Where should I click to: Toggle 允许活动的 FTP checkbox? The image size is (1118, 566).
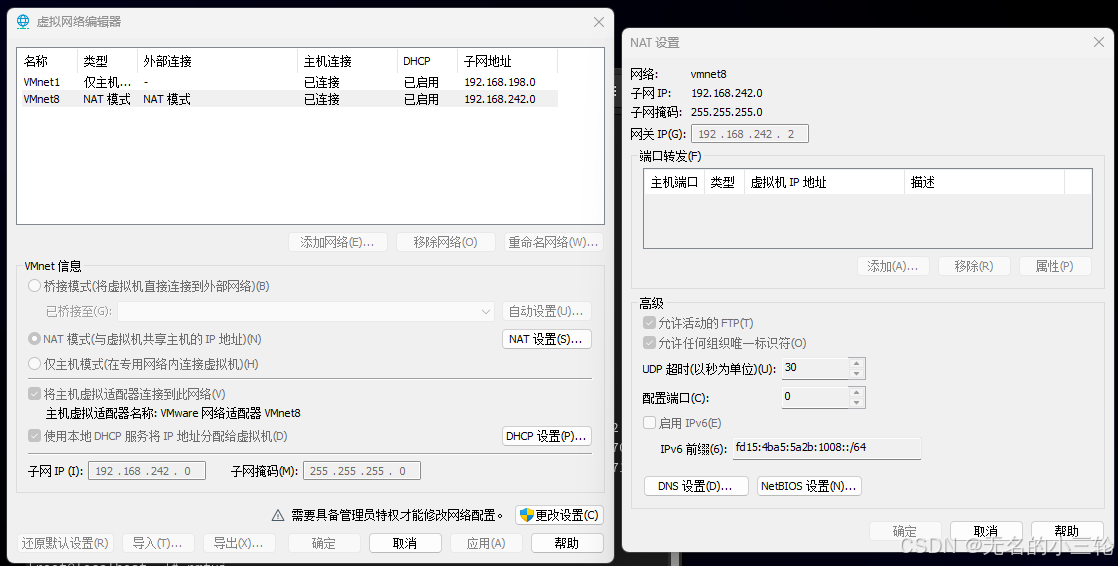[649, 323]
